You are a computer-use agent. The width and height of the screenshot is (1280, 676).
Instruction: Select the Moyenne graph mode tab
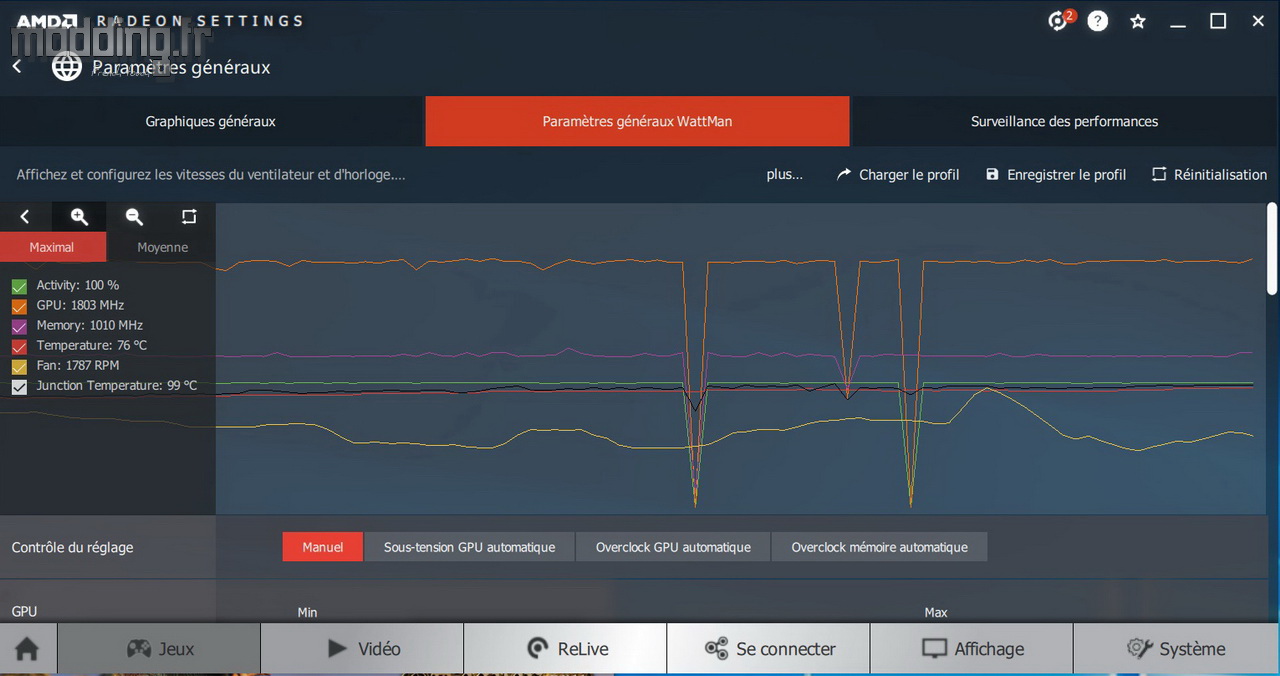(162, 247)
